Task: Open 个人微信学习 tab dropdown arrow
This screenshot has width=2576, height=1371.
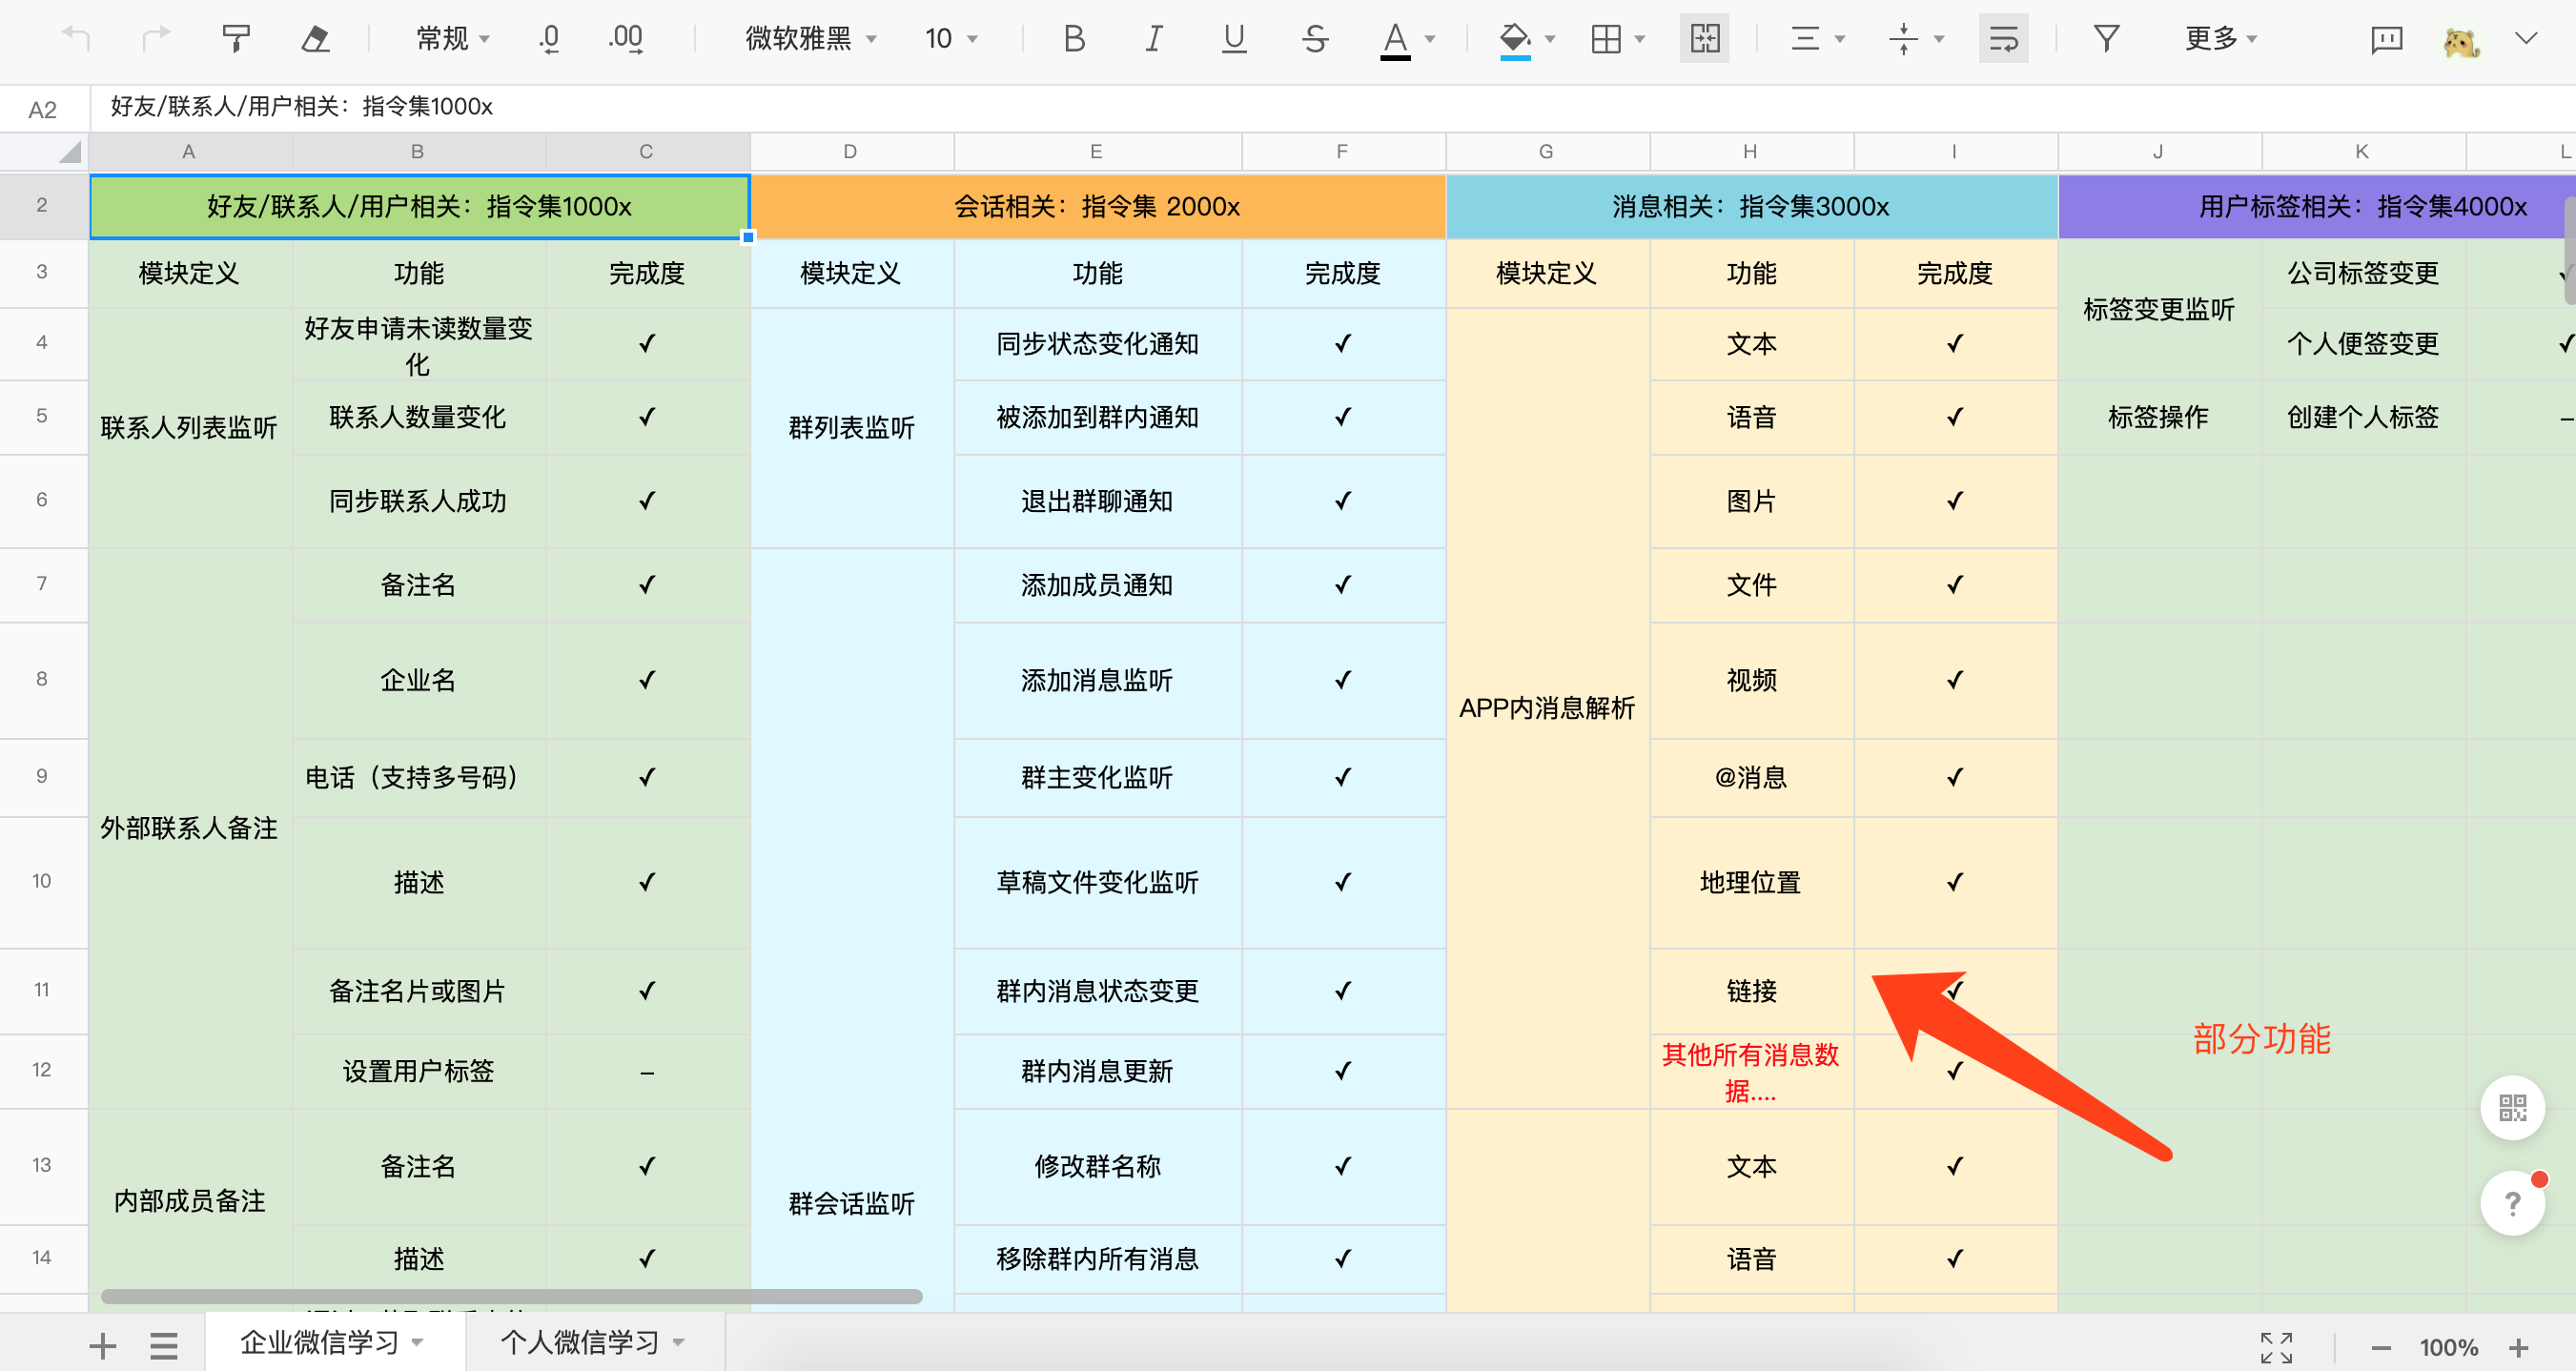Action: tap(678, 1343)
